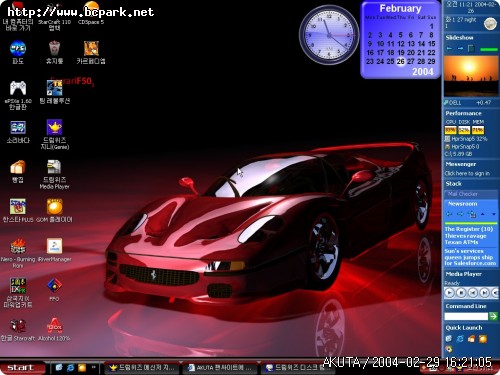Click Newsroom up arrow
Image resolution: width=500 pixels, height=375 pixels.
coord(483,214)
